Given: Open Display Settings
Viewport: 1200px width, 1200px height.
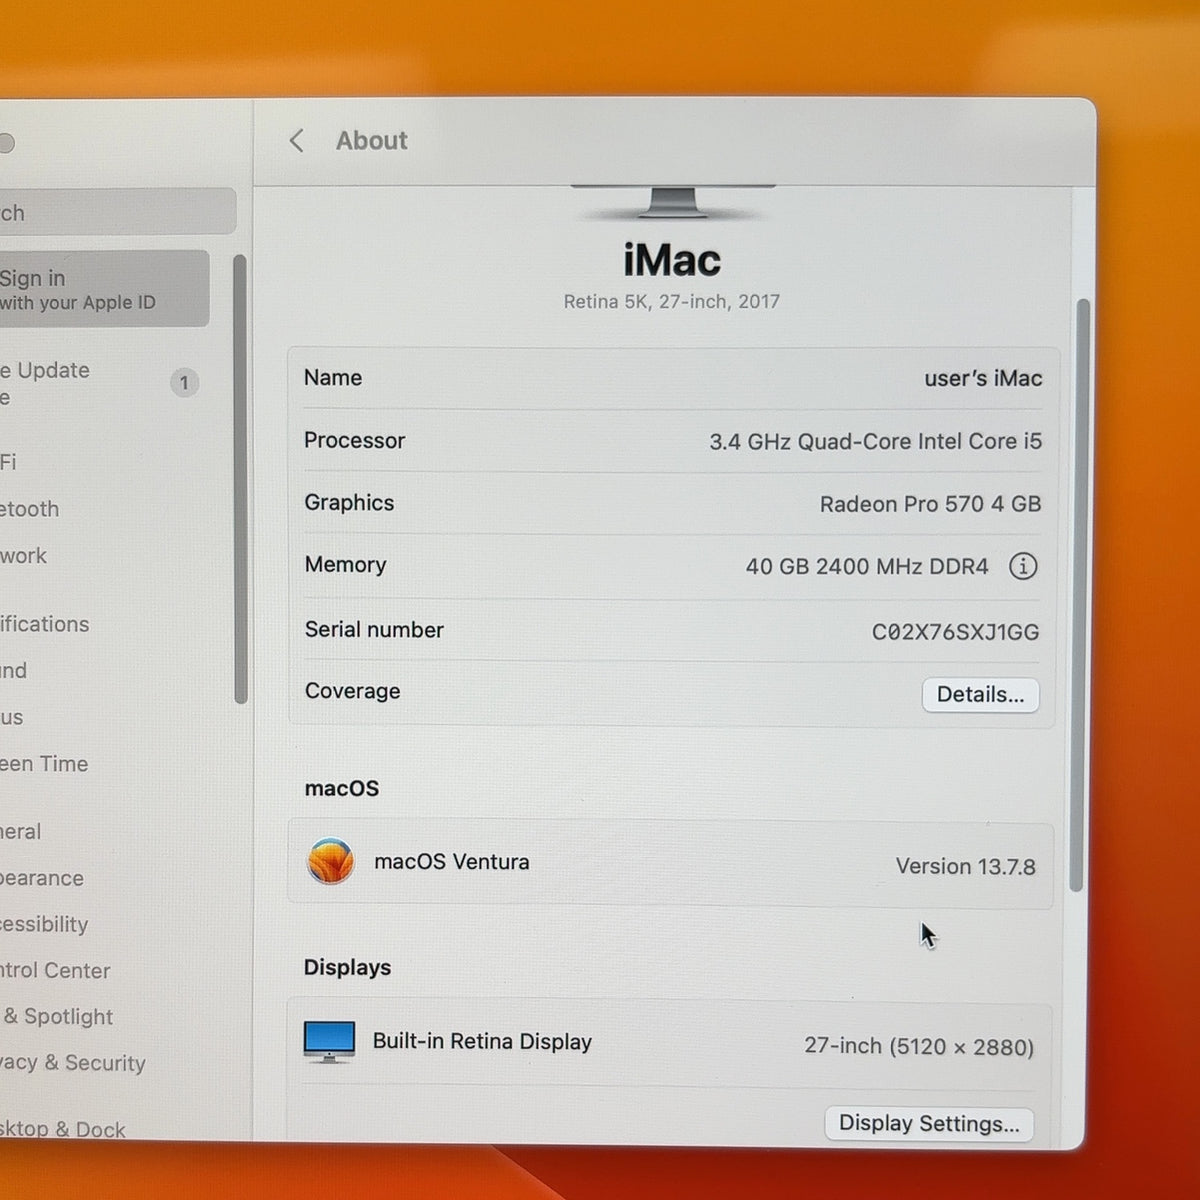Looking at the screenshot, I should [x=929, y=1123].
